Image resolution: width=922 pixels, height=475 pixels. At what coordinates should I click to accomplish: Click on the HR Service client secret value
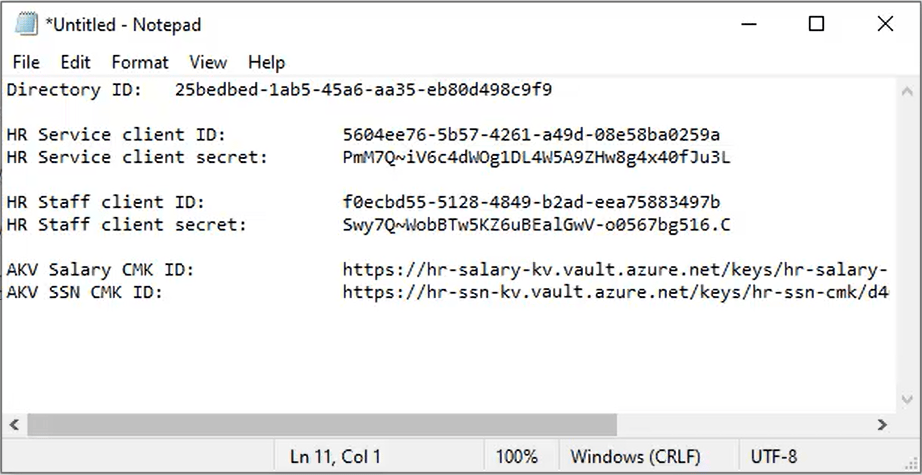(x=536, y=158)
